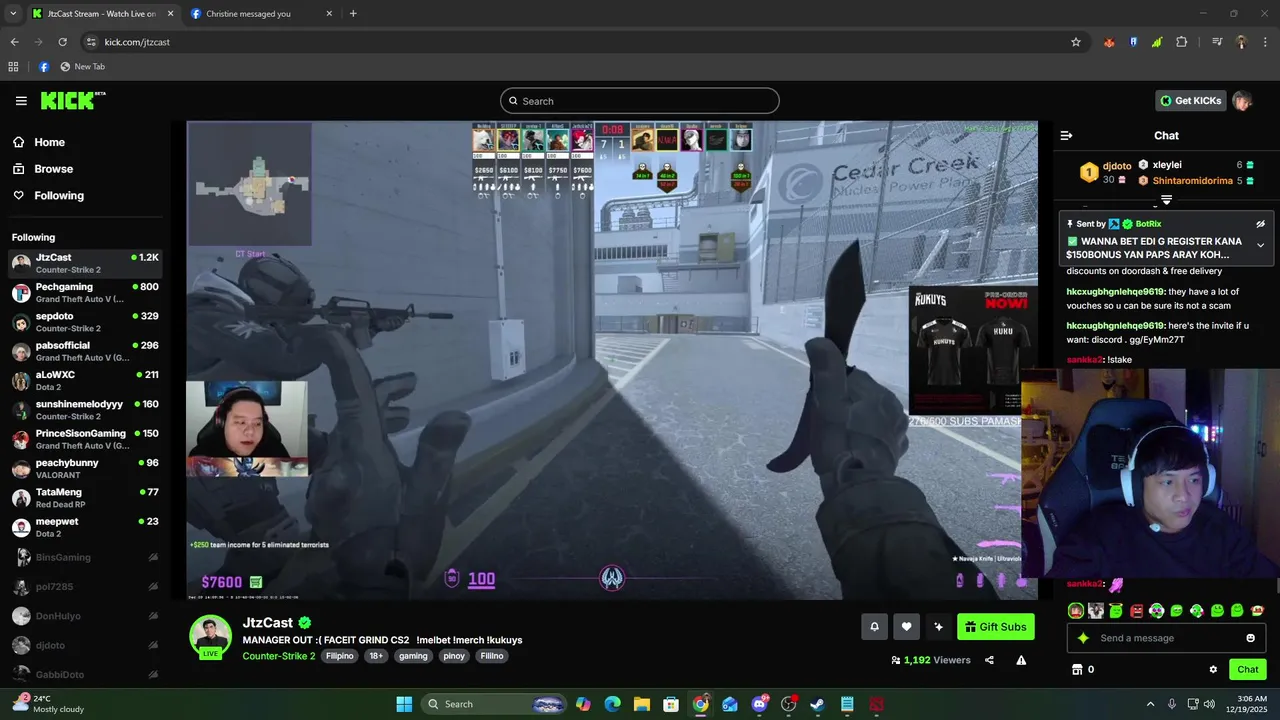Screen dimensions: 1280x720
Task: Open Discord from the taskbar
Action: (759, 704)
